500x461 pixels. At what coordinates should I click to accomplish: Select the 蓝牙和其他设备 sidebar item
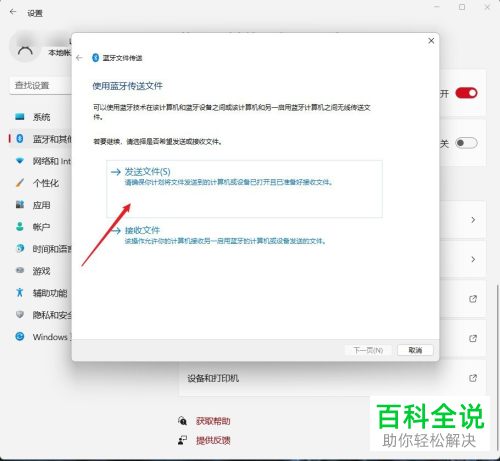(41, 139)
